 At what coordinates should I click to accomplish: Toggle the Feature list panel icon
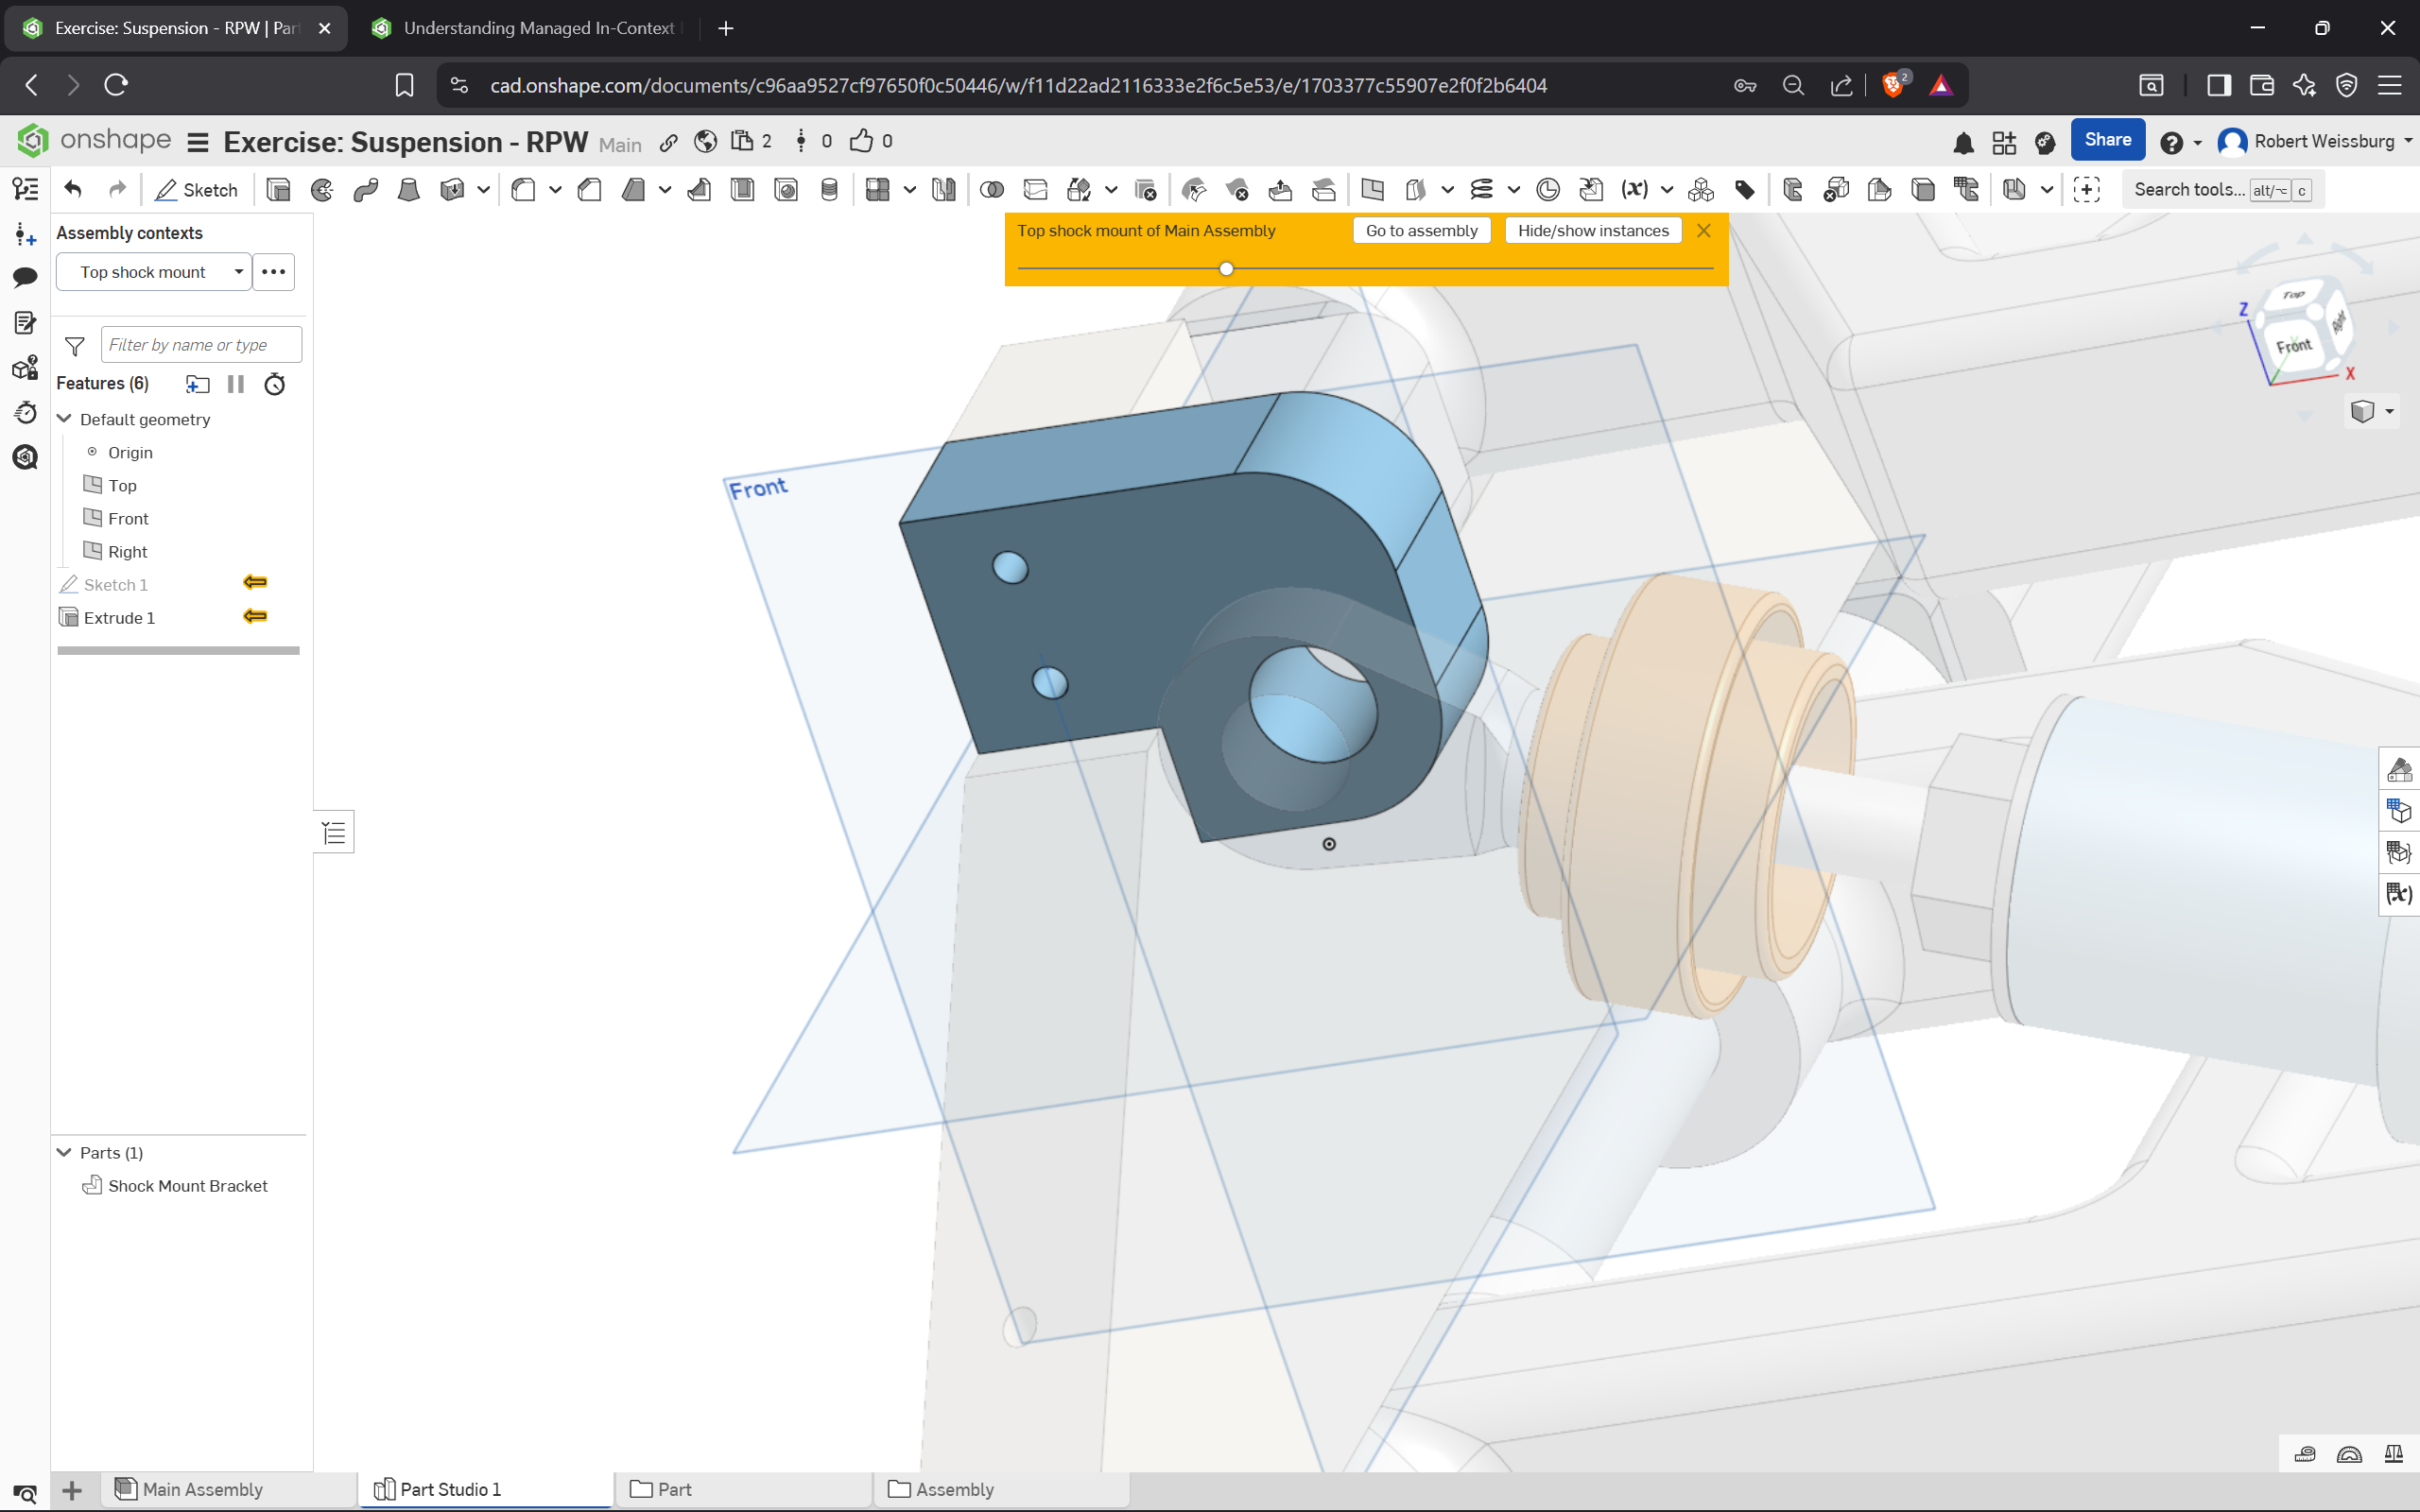25,189
